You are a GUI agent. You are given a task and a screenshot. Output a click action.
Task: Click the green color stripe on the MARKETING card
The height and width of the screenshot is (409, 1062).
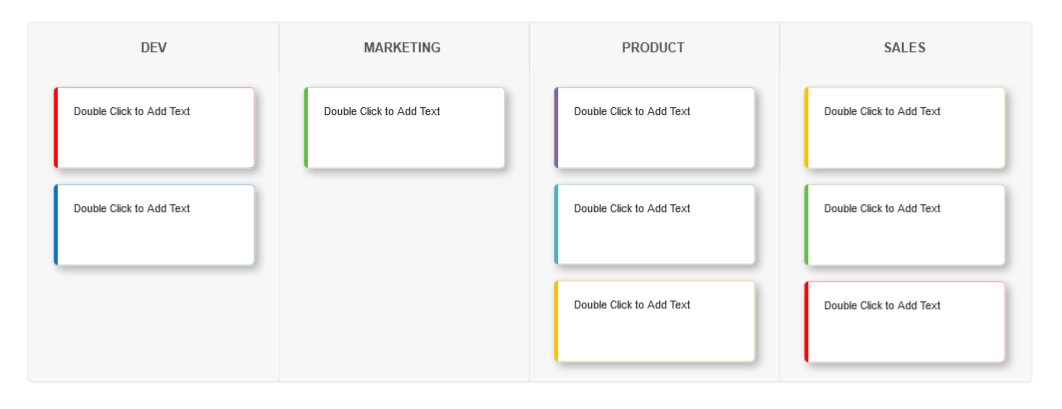[306, 128]
